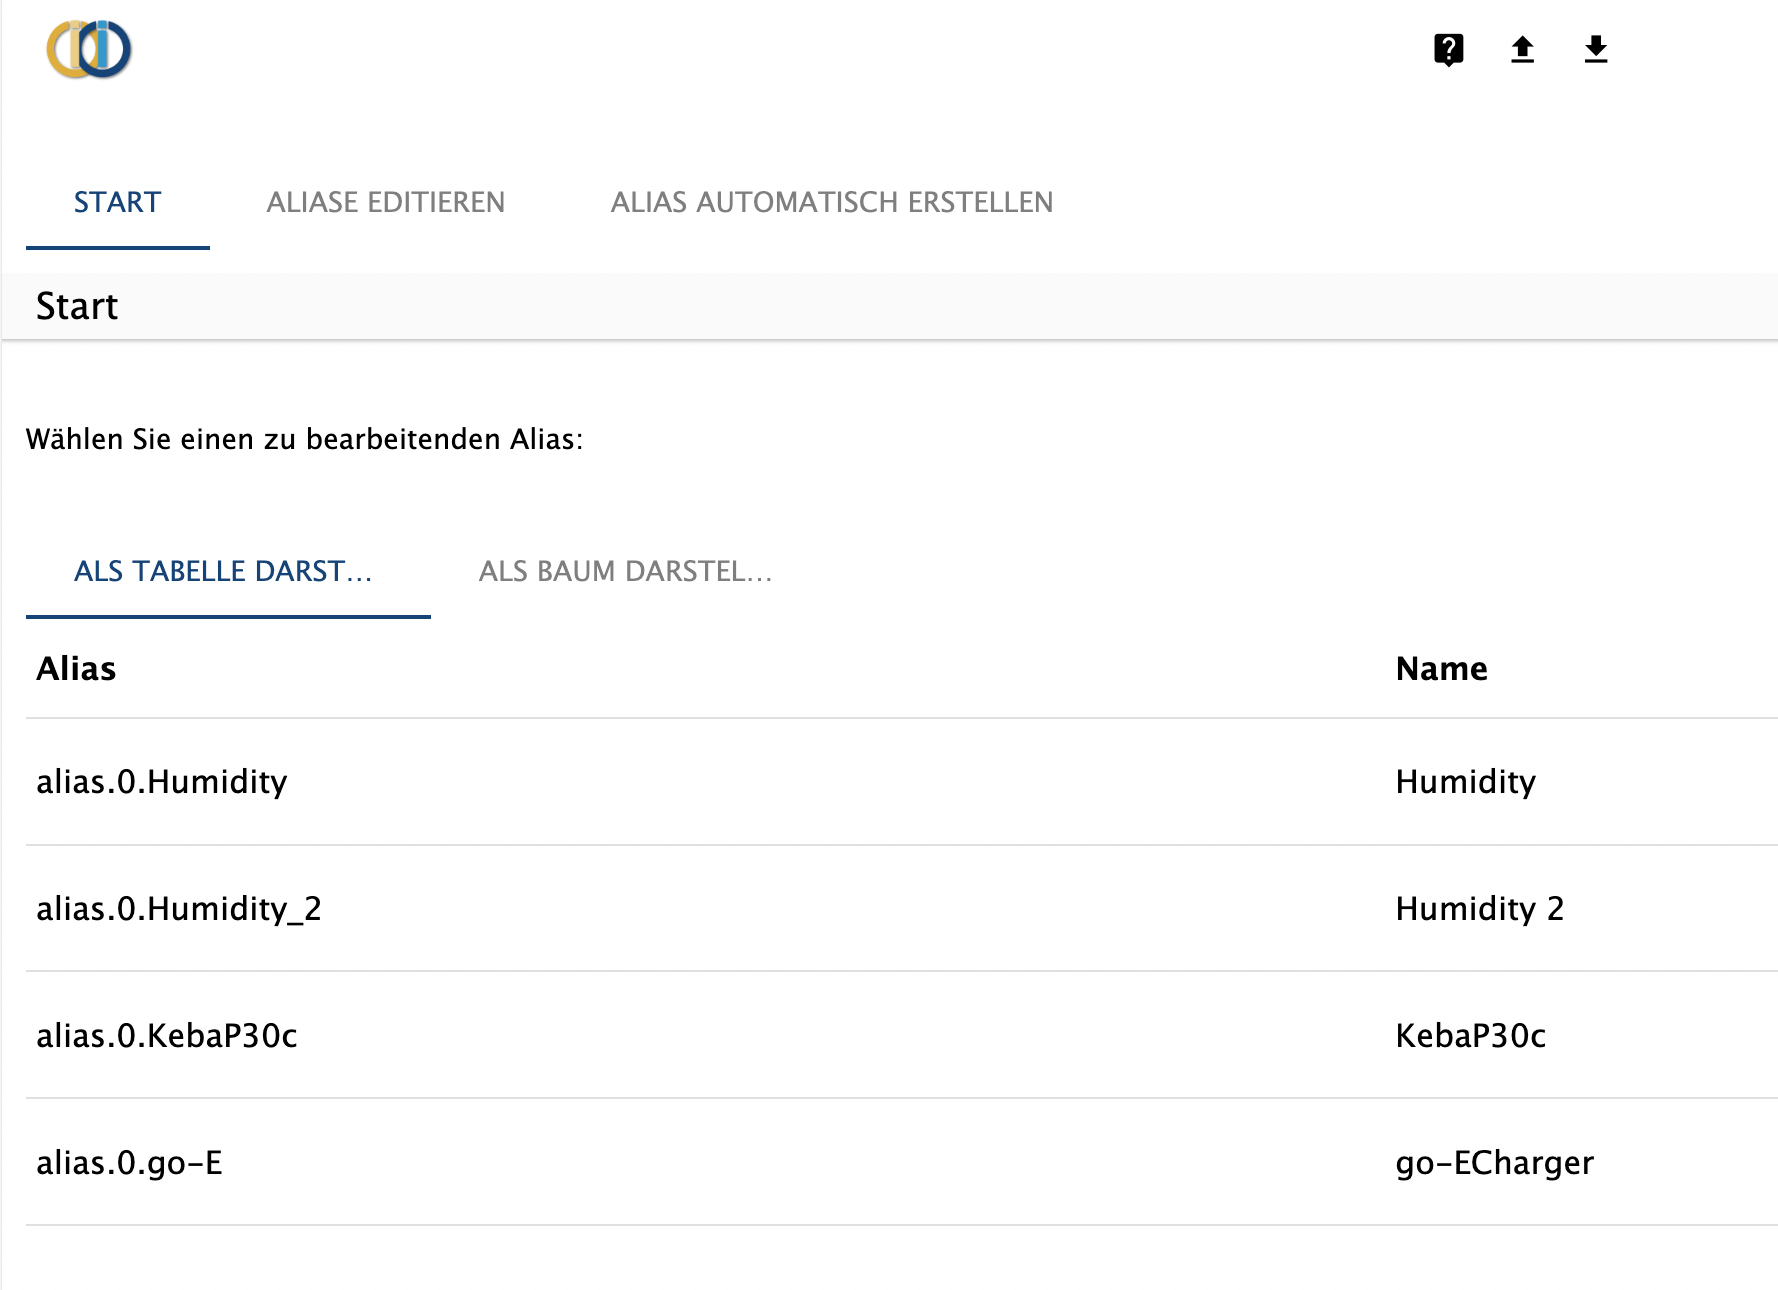Click the Alias column header

(x=76, y=669)
